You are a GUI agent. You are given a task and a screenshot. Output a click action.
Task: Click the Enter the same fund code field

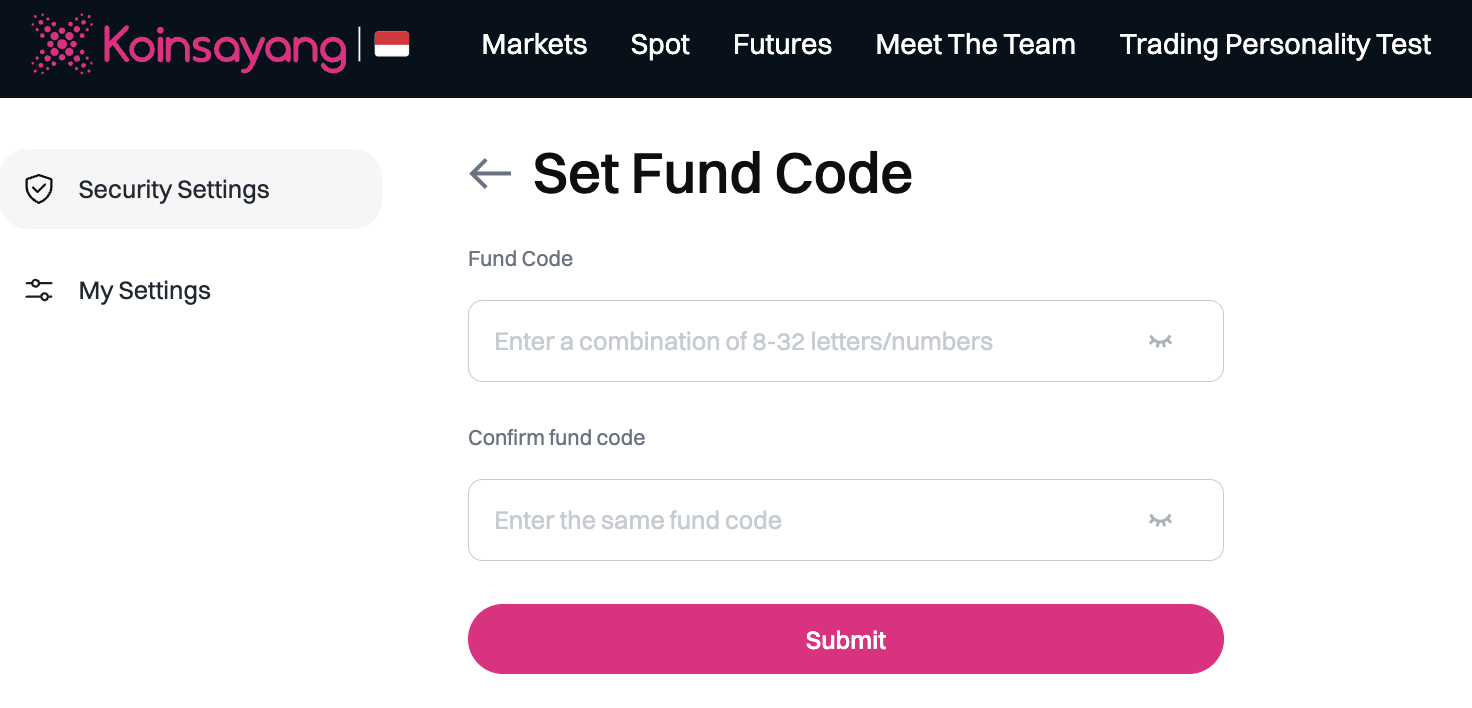(x=800, y=520)
